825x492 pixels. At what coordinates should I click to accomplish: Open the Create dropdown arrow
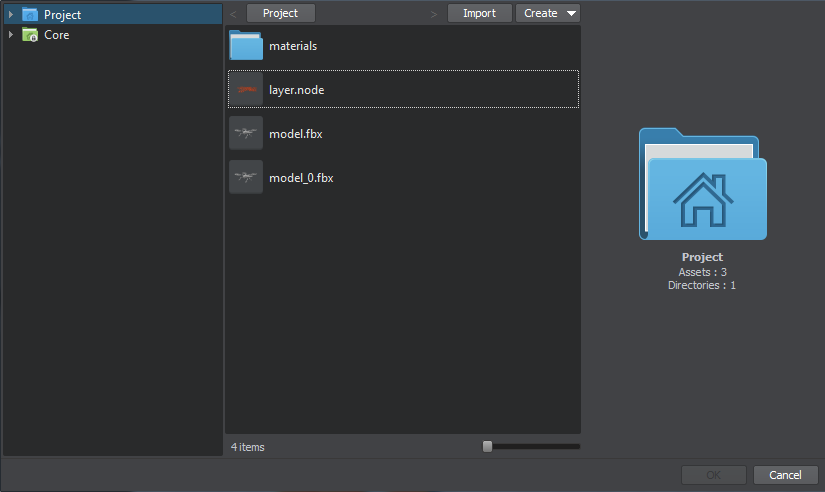coord(571,14)
